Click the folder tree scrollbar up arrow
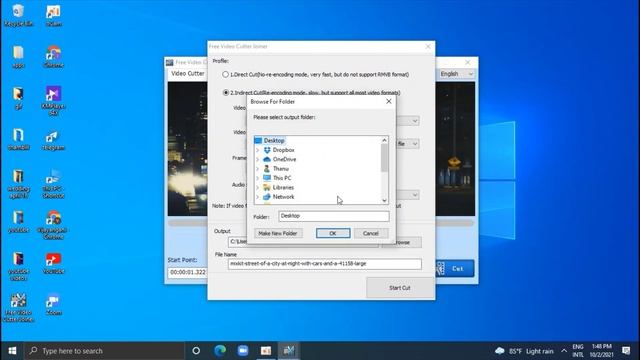 pos(384,140)
